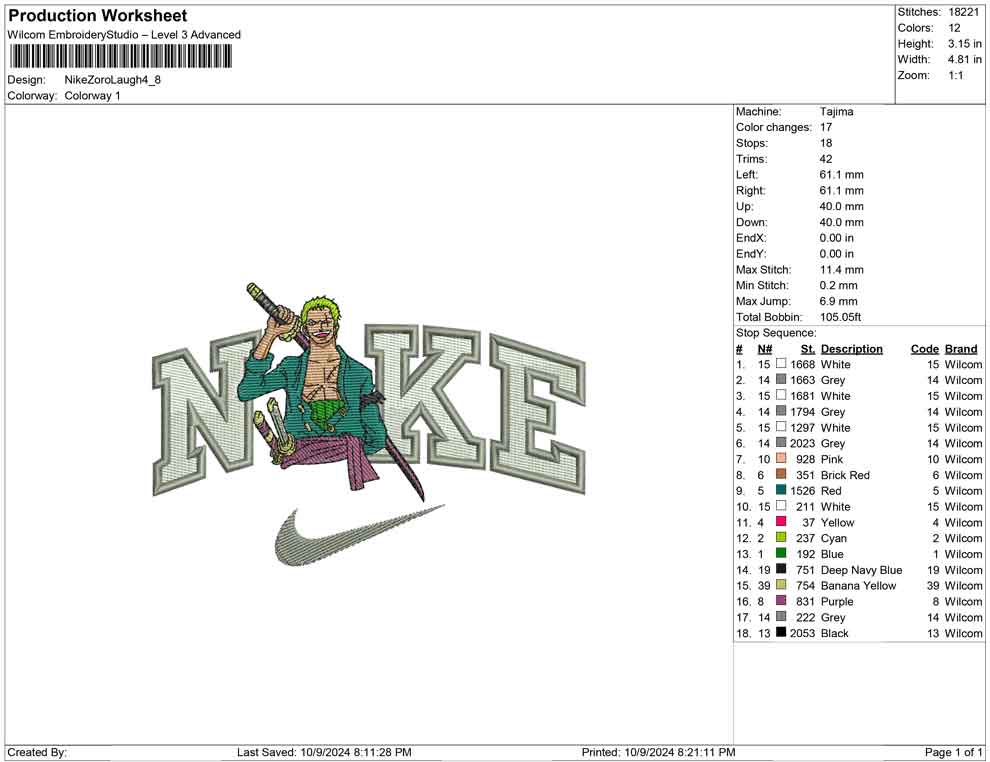Click the 'Page 1 of 1' footer text
This screenshot has width=990, height=762.
pos(953,752)
